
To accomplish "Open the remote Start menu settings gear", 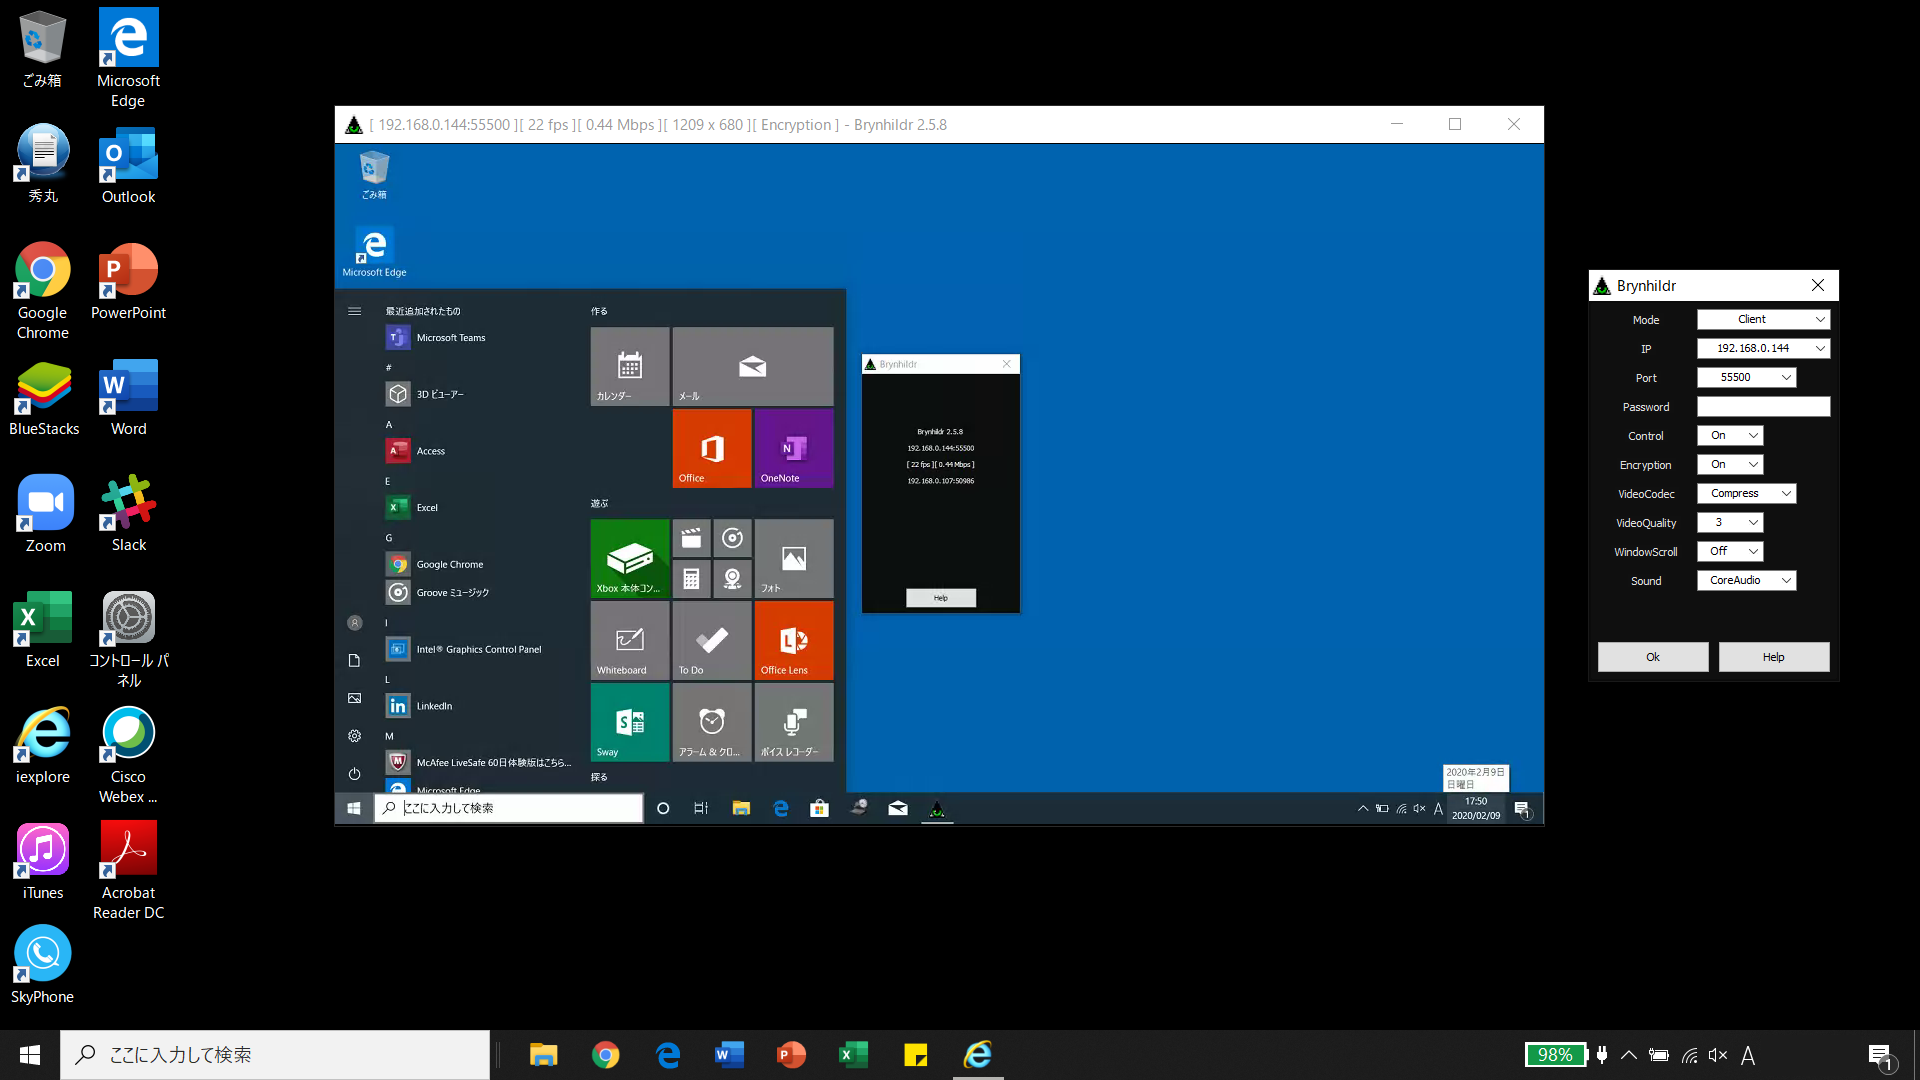I will click(354, 736).
